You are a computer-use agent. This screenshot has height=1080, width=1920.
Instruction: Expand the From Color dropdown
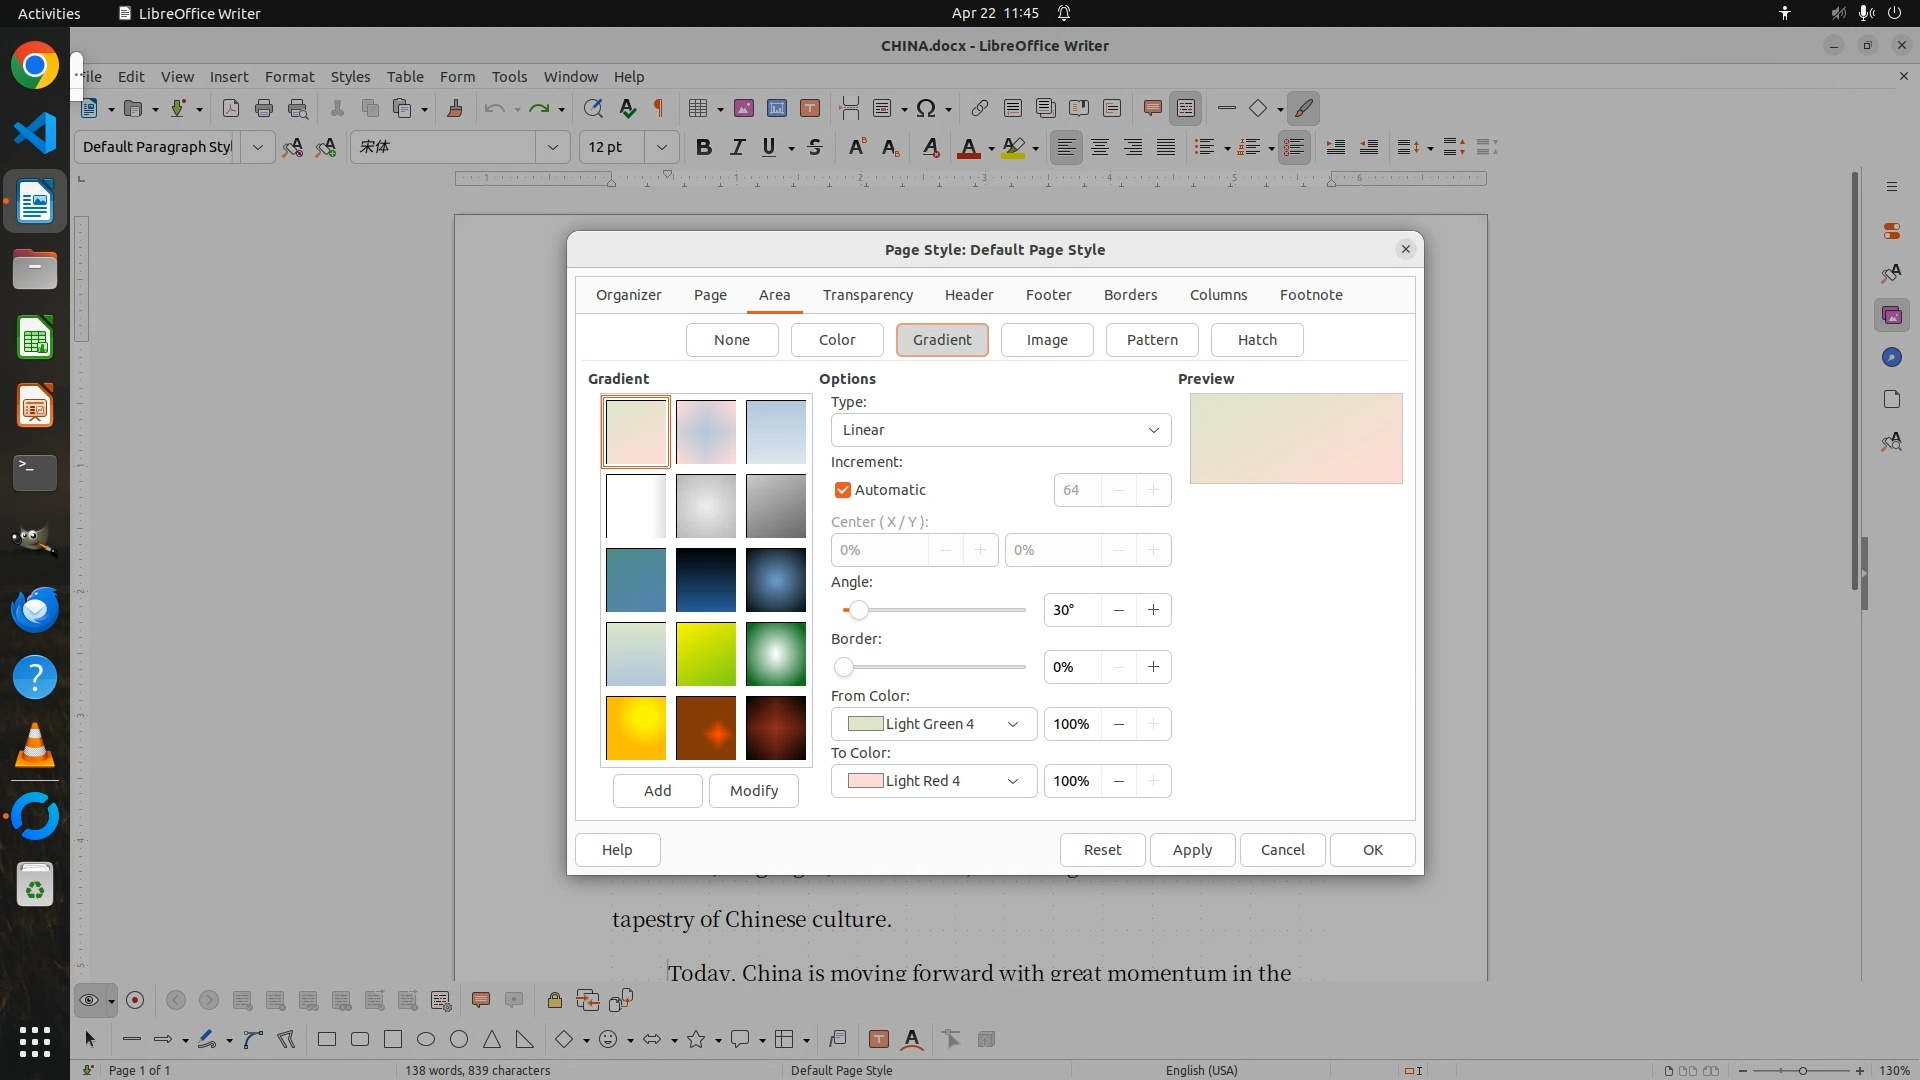(x=933, y=724)
